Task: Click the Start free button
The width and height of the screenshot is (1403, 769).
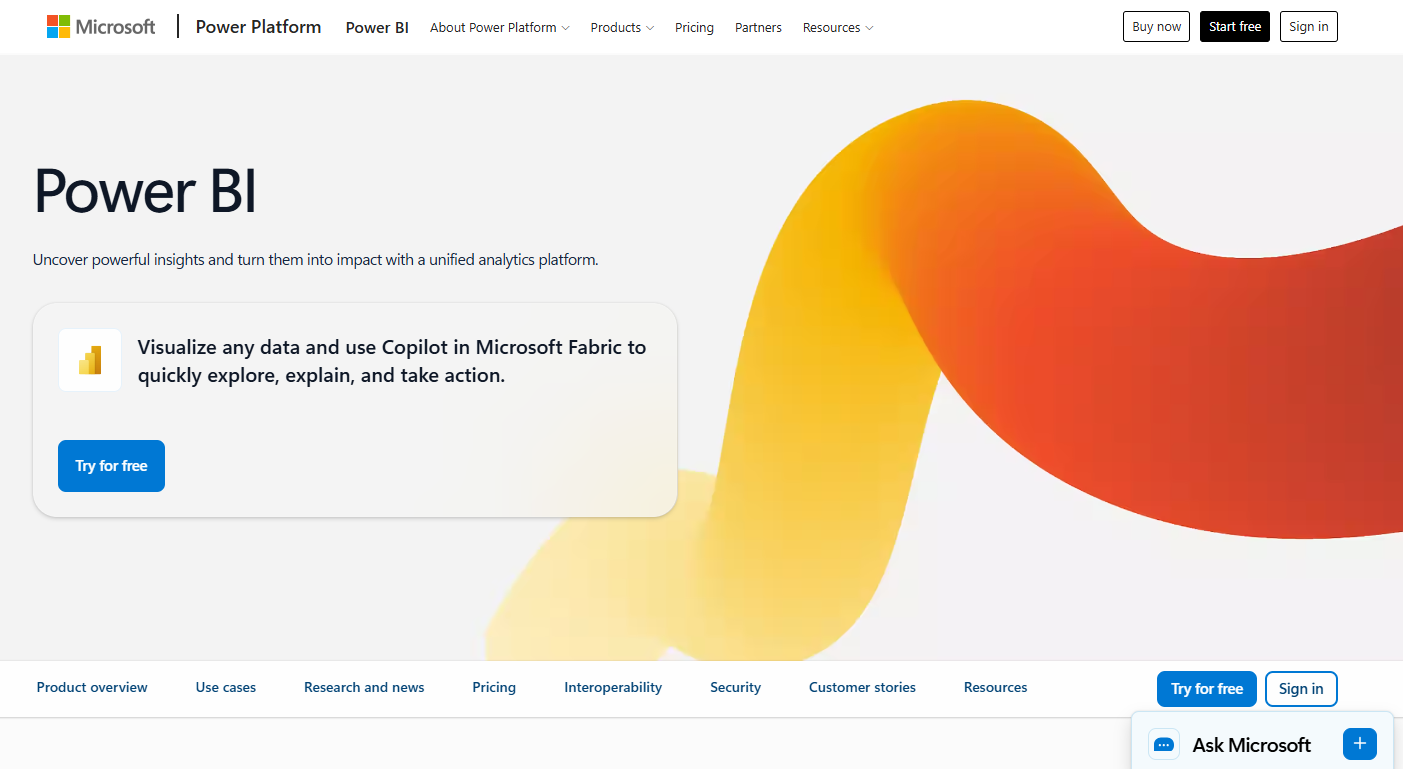Action: click(x=1235, y=27)
